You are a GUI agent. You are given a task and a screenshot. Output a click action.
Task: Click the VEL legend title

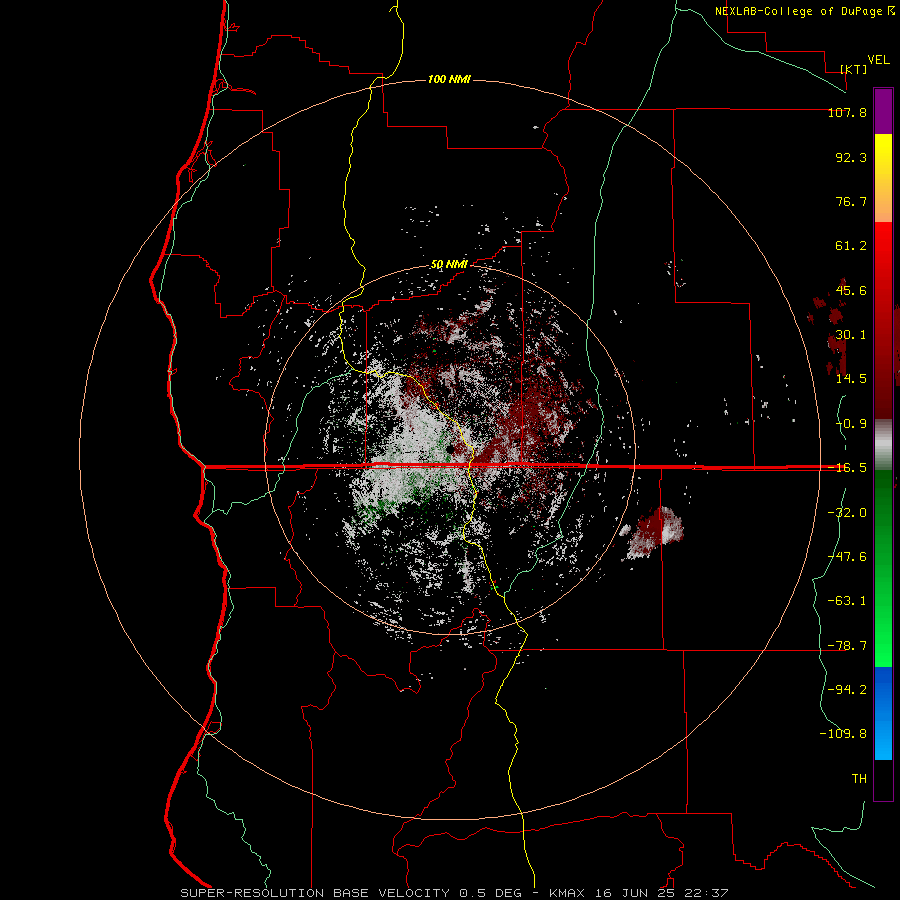tap(878, 60)
